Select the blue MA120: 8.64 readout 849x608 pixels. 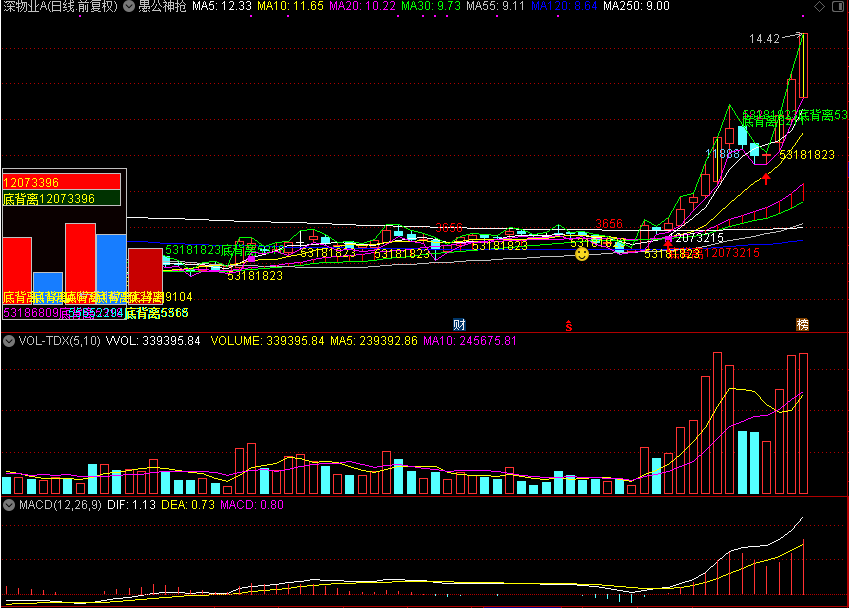564,6
